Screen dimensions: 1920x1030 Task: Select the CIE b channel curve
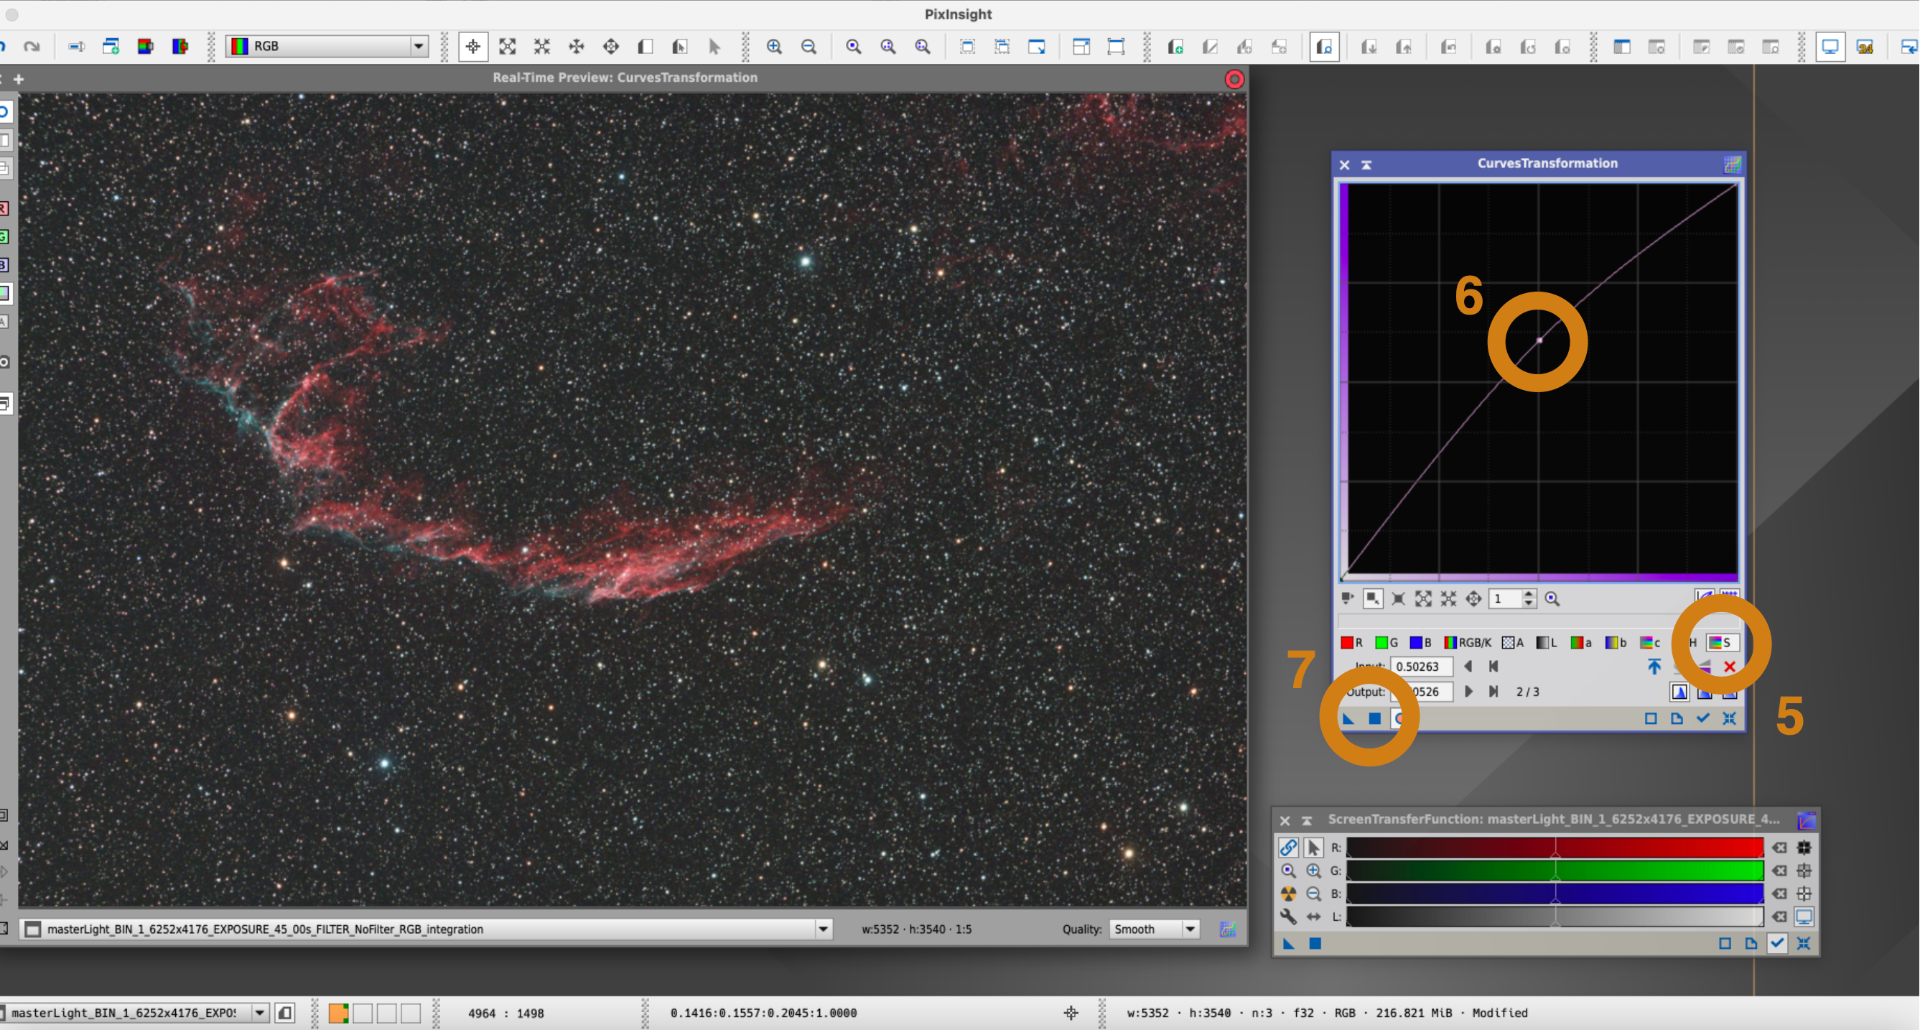pyautogui.click(x=1615, y=642)
